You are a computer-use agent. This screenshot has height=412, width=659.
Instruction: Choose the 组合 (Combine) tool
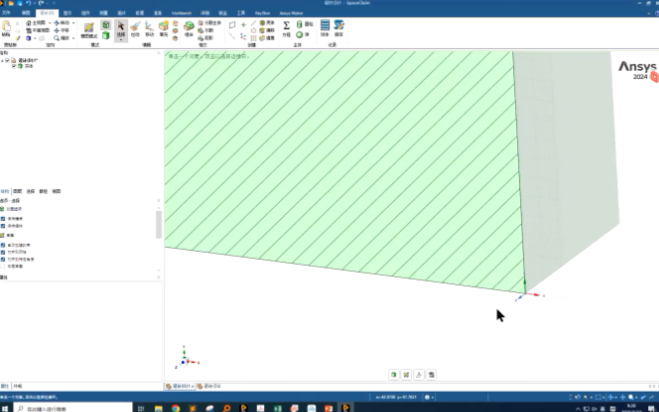[x=188, y=29]
